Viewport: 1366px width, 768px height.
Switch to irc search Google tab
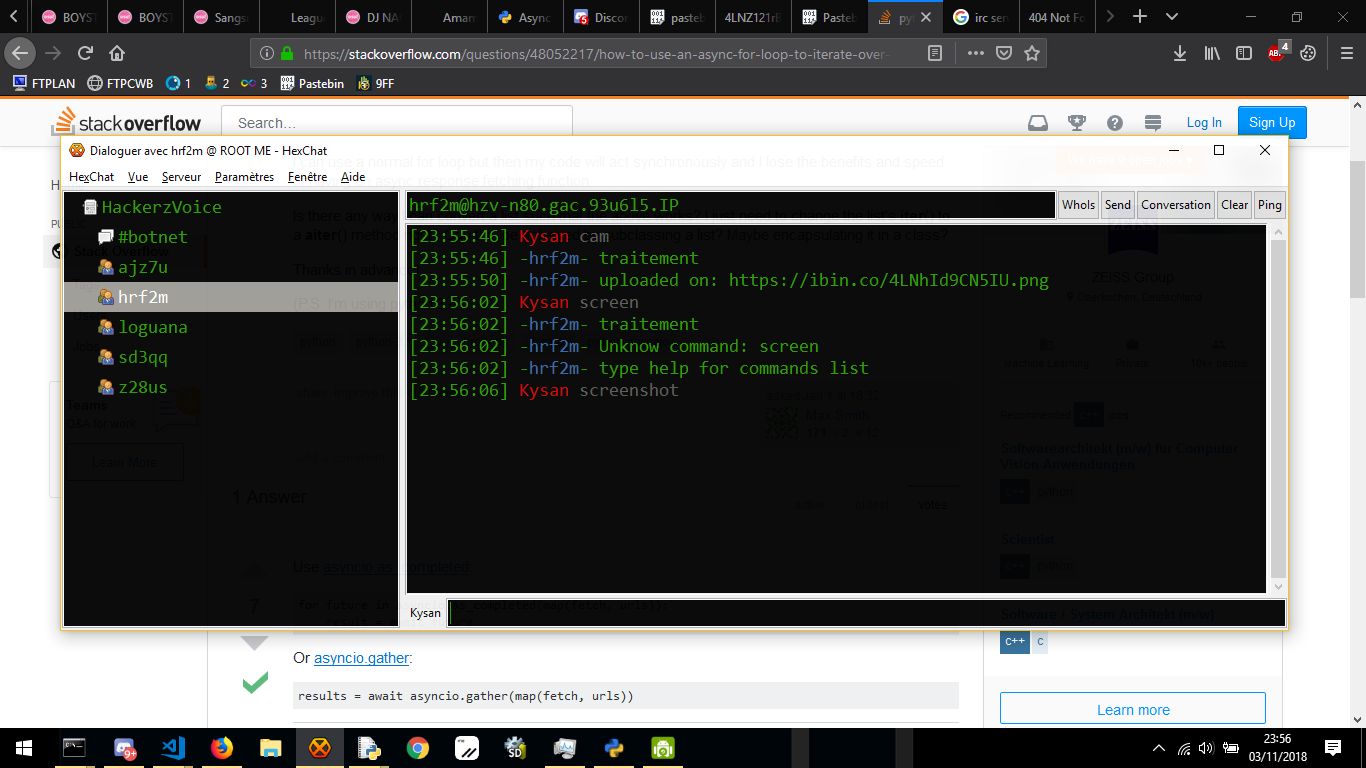click(x=983, y=17)
